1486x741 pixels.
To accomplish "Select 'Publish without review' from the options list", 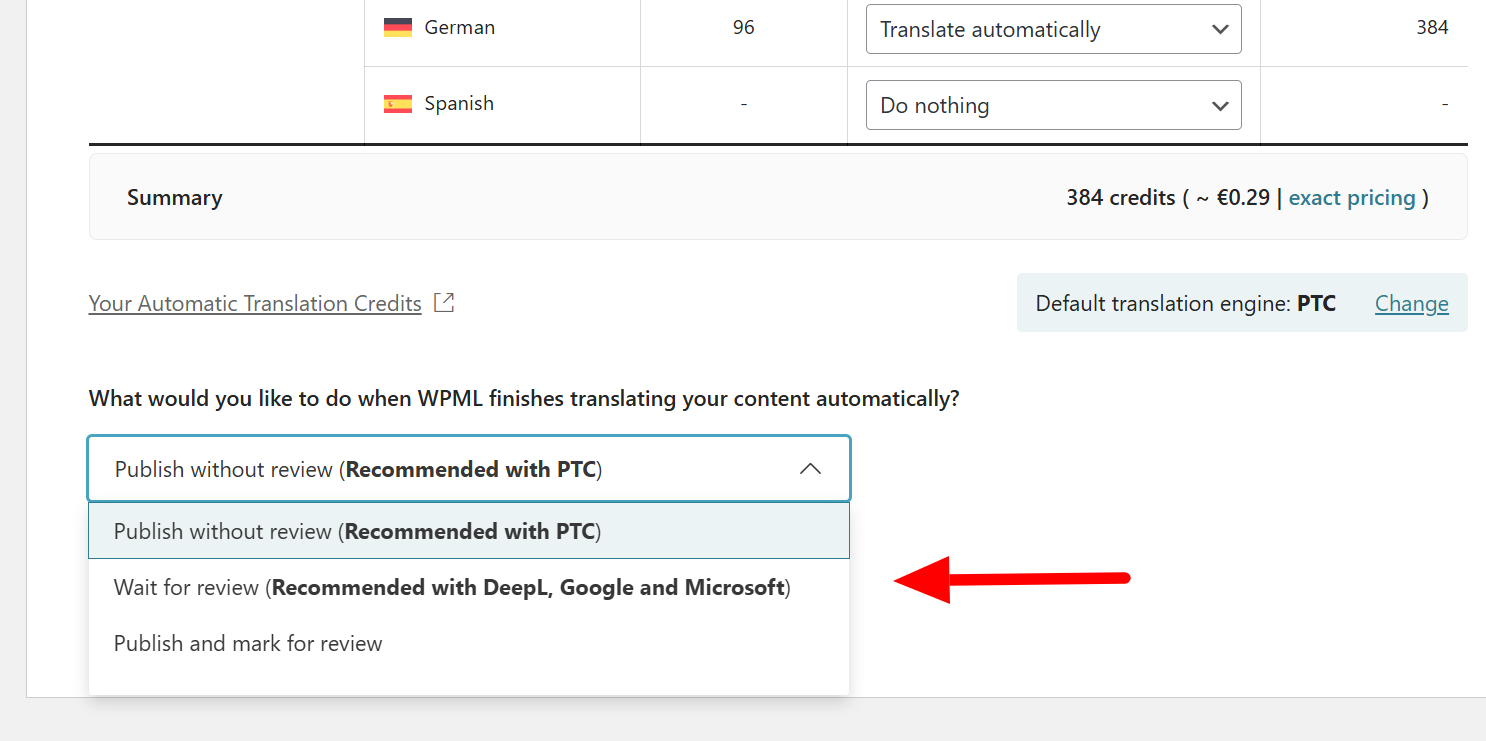I will click(357, 531).
